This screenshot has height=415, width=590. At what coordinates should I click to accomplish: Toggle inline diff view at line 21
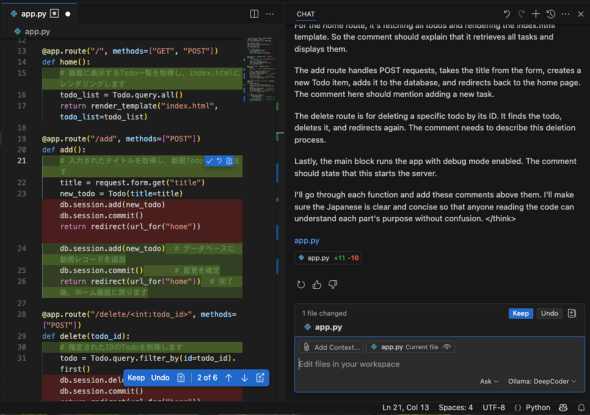[229, 161]
